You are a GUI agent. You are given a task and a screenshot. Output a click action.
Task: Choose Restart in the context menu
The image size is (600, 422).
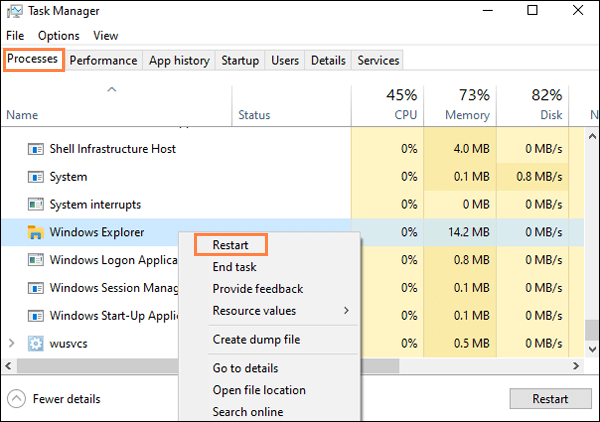[x=230, y=245]
